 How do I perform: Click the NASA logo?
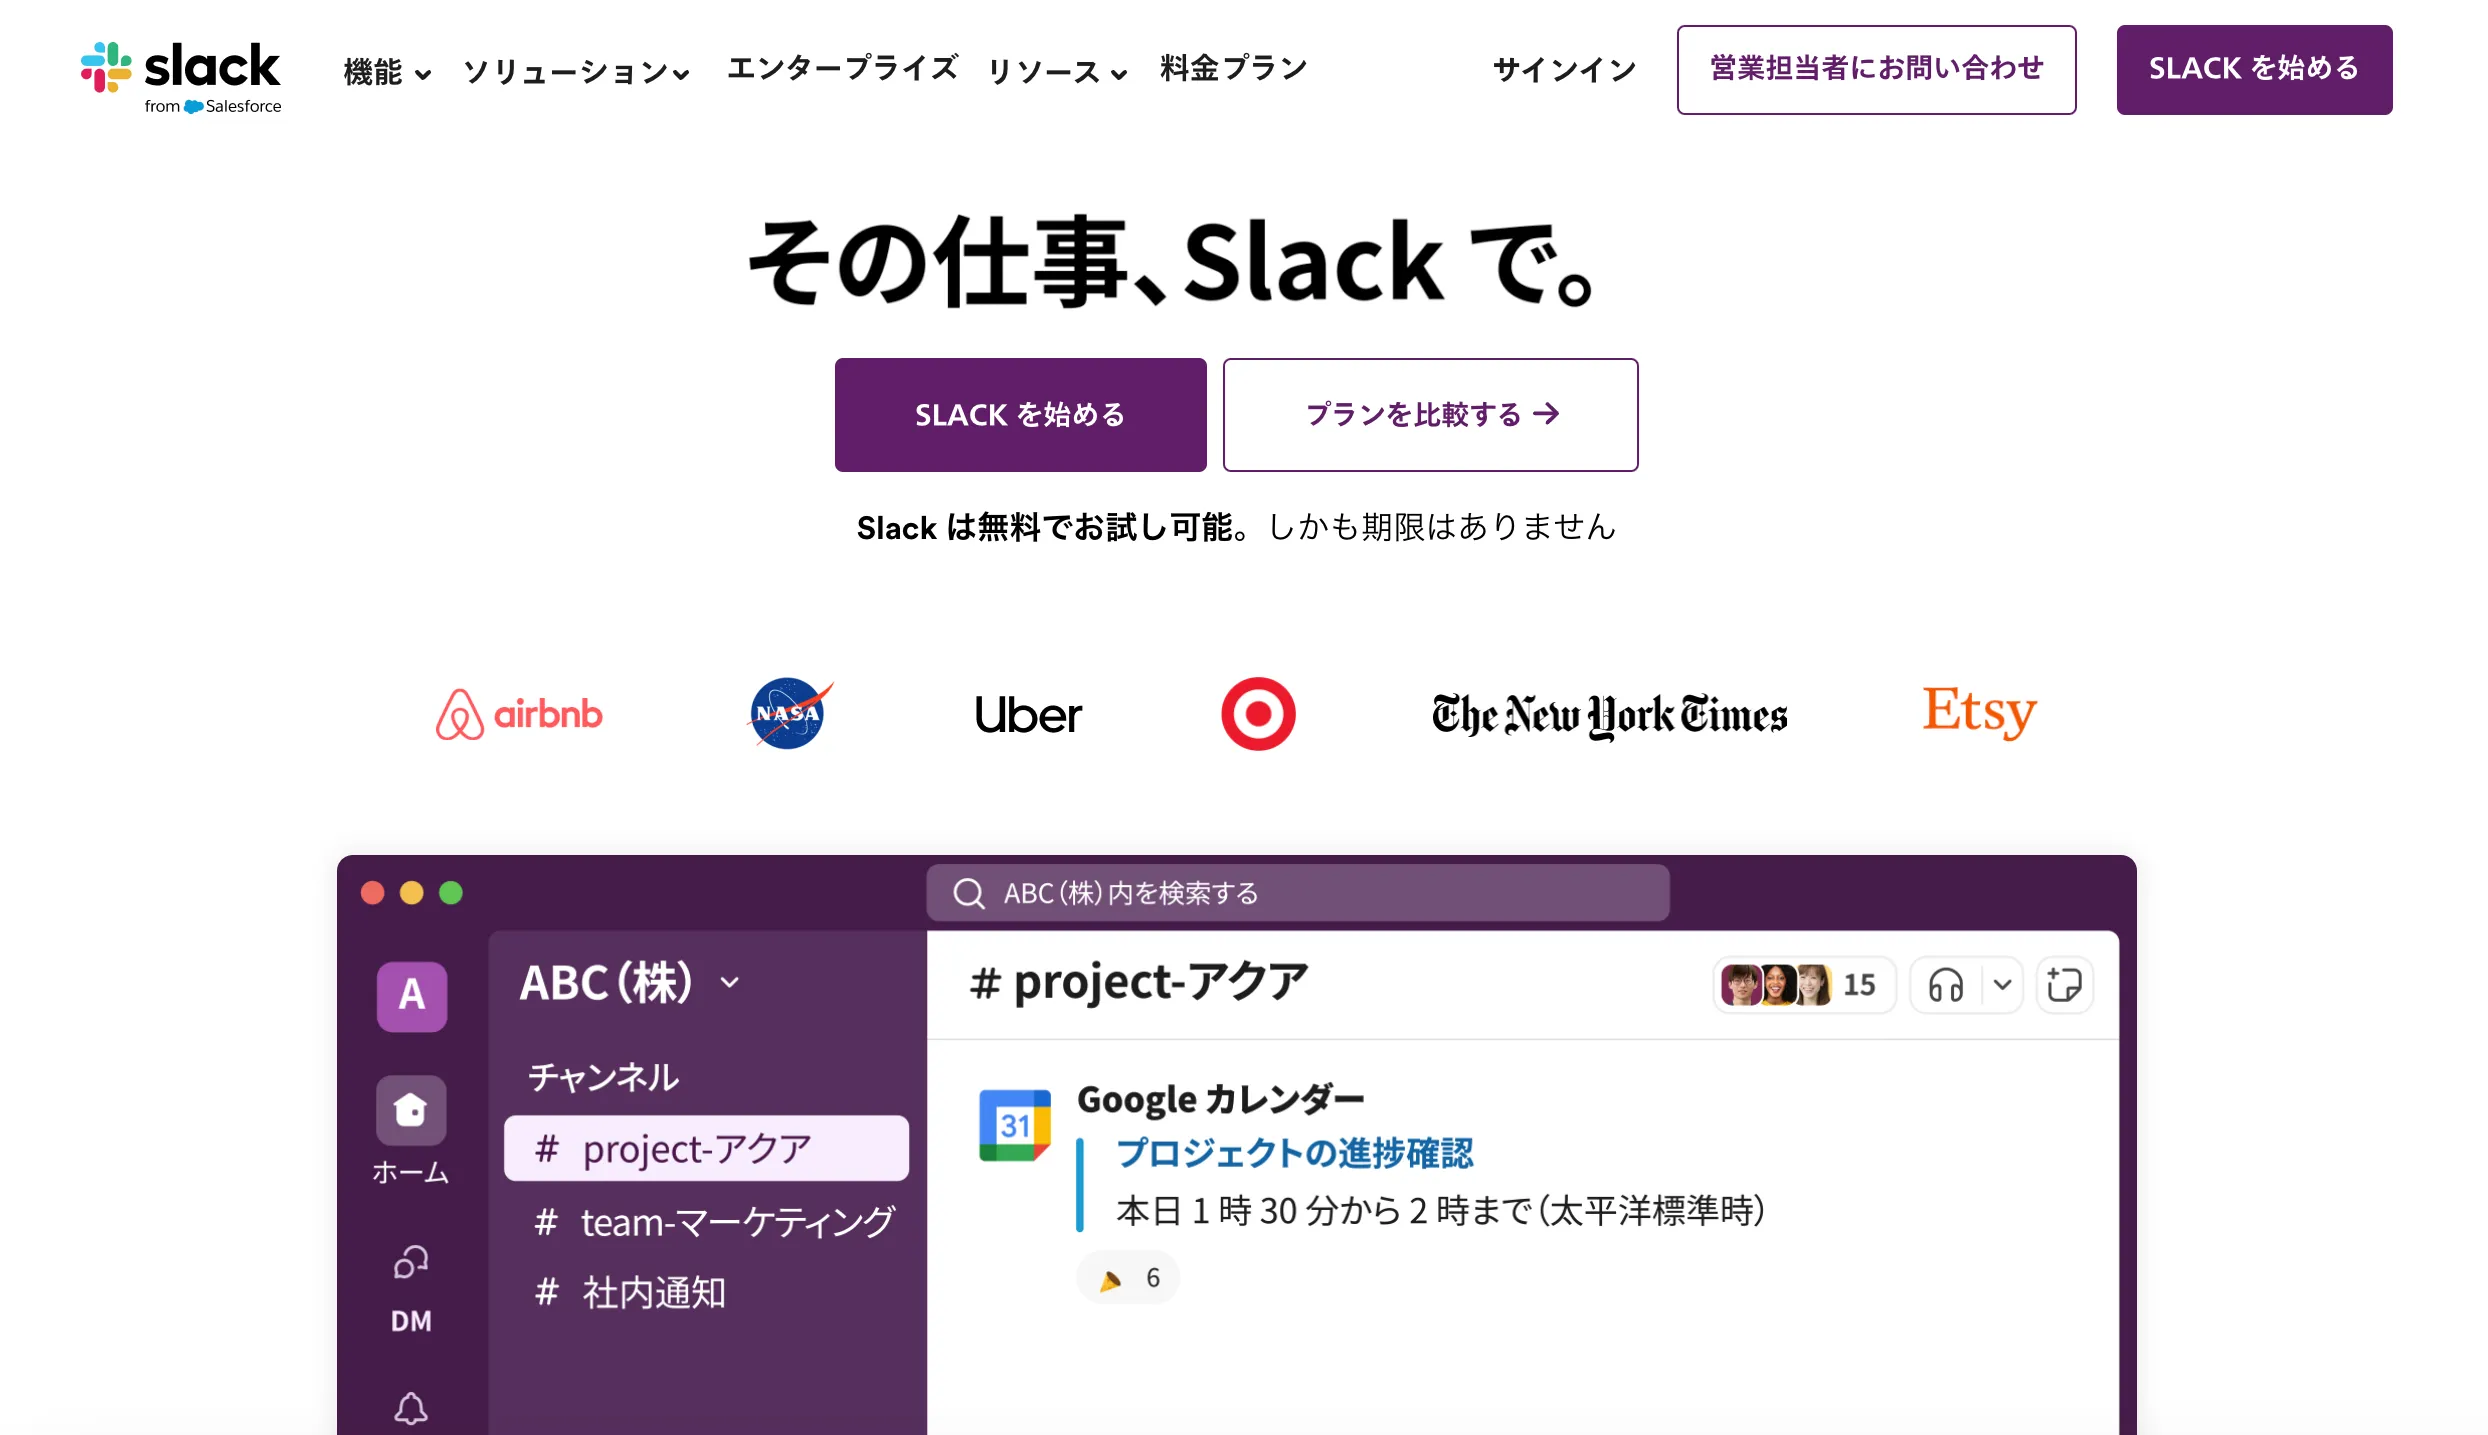tap(790, 714)
